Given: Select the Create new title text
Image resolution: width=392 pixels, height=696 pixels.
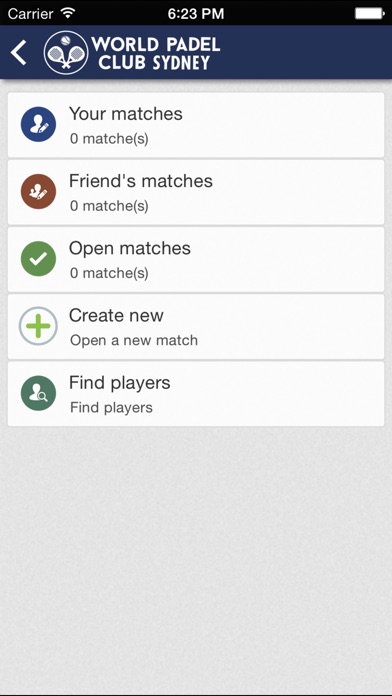Looking at the screenshot, I should tap(116, 316).
